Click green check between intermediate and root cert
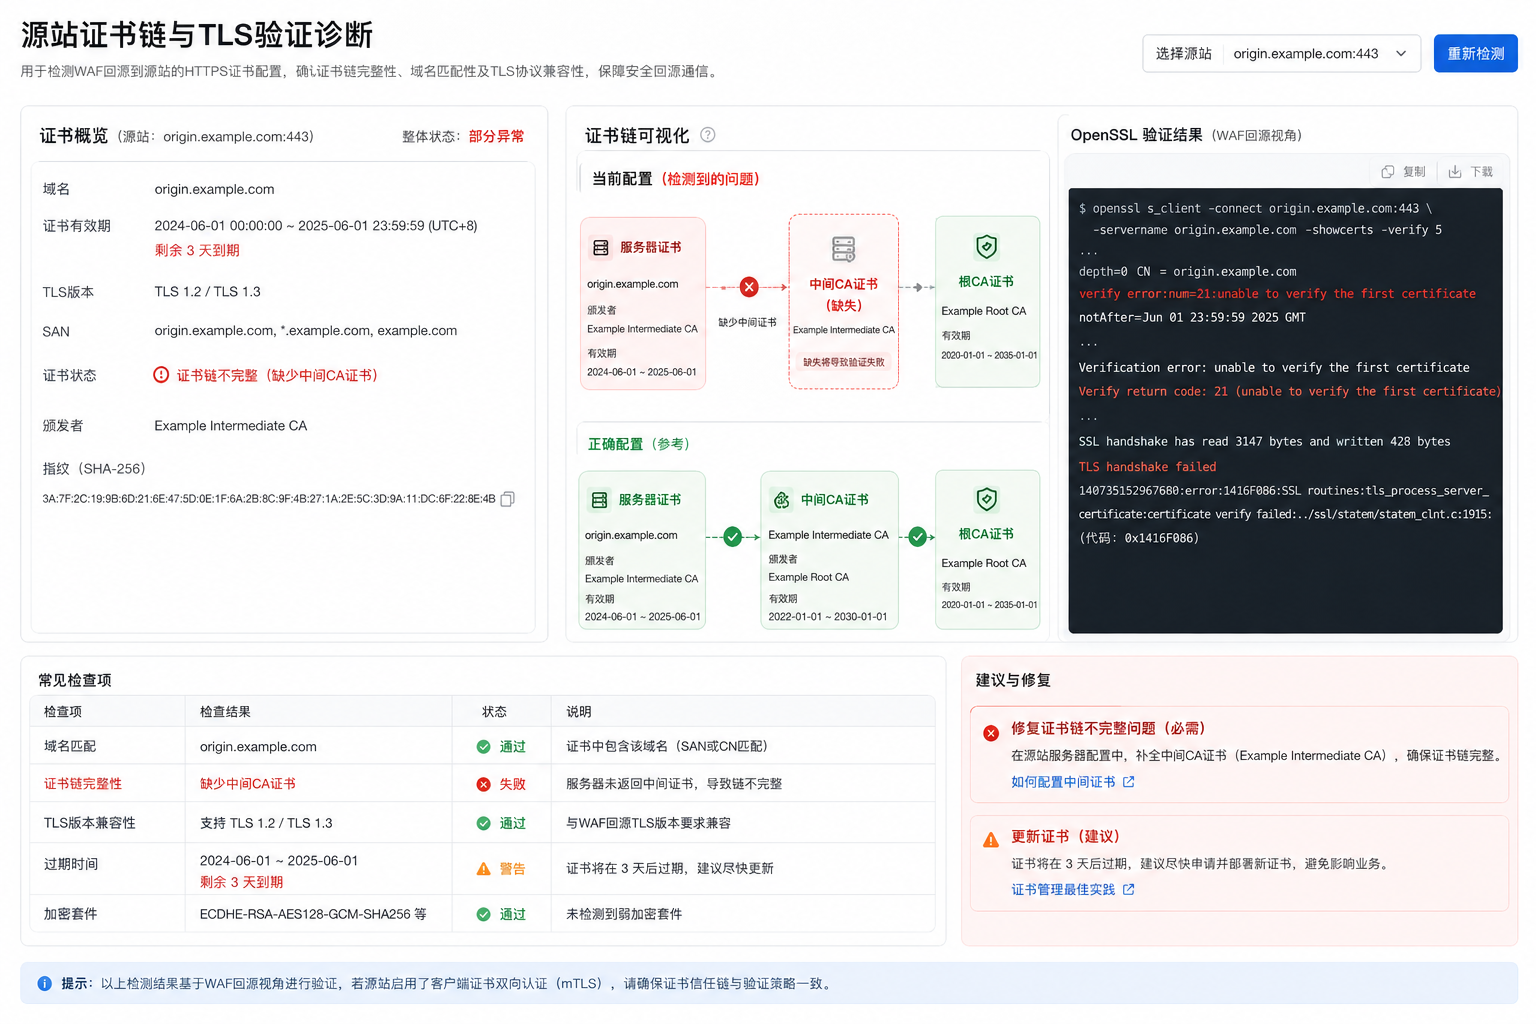Viewport: 1536px width, 1024px height. 917,537
